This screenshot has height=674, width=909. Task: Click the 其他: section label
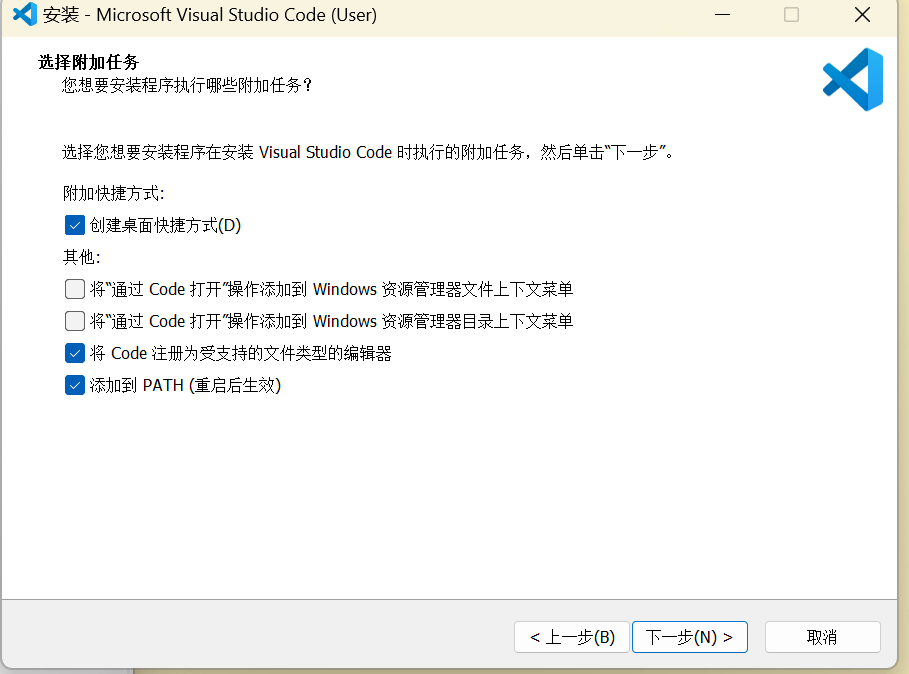(x=81, y=257)
